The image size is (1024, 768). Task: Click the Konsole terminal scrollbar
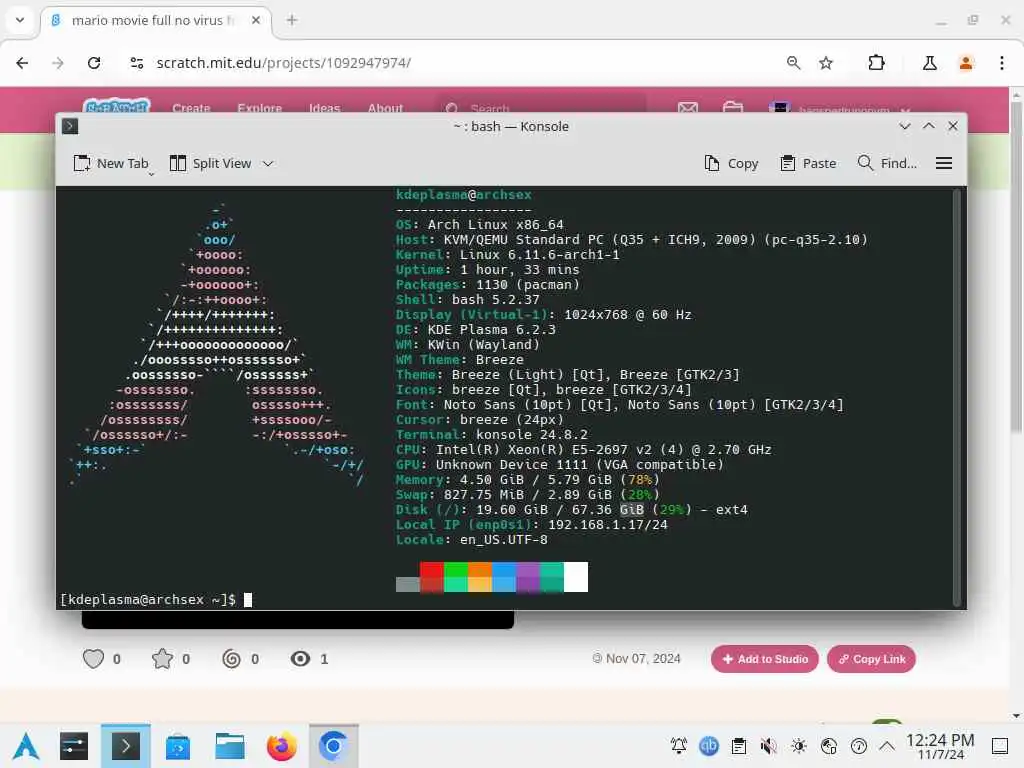click(957, 397)
